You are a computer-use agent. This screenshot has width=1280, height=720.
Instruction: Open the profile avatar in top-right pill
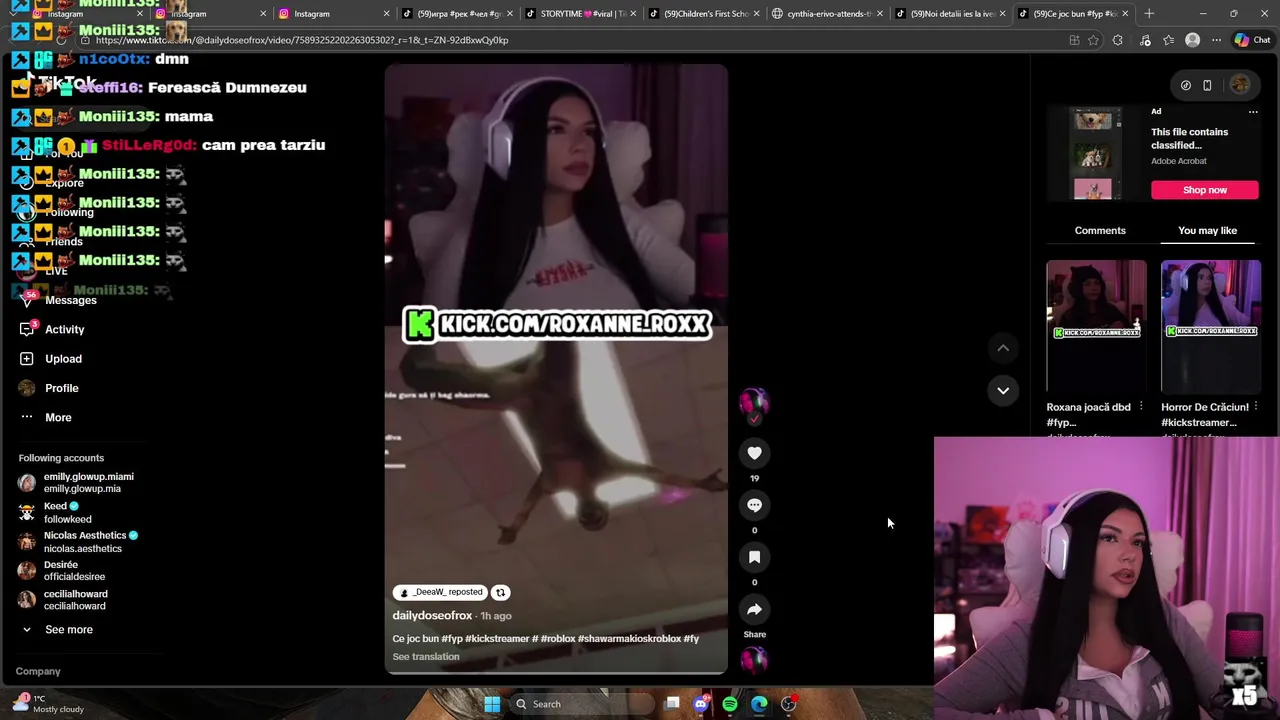(1239, 85)
